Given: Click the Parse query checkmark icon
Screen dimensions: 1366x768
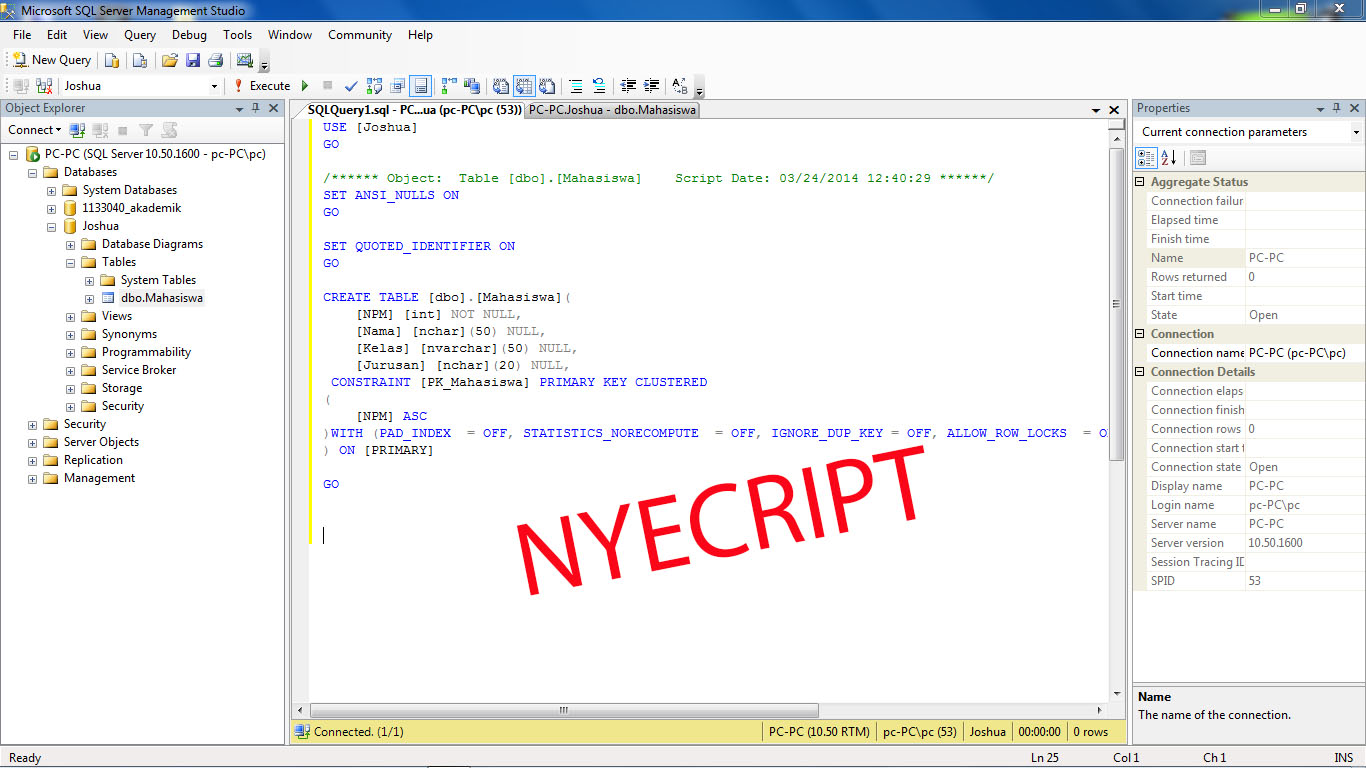Looking at the screenshot, I should [x=350, y=85].
